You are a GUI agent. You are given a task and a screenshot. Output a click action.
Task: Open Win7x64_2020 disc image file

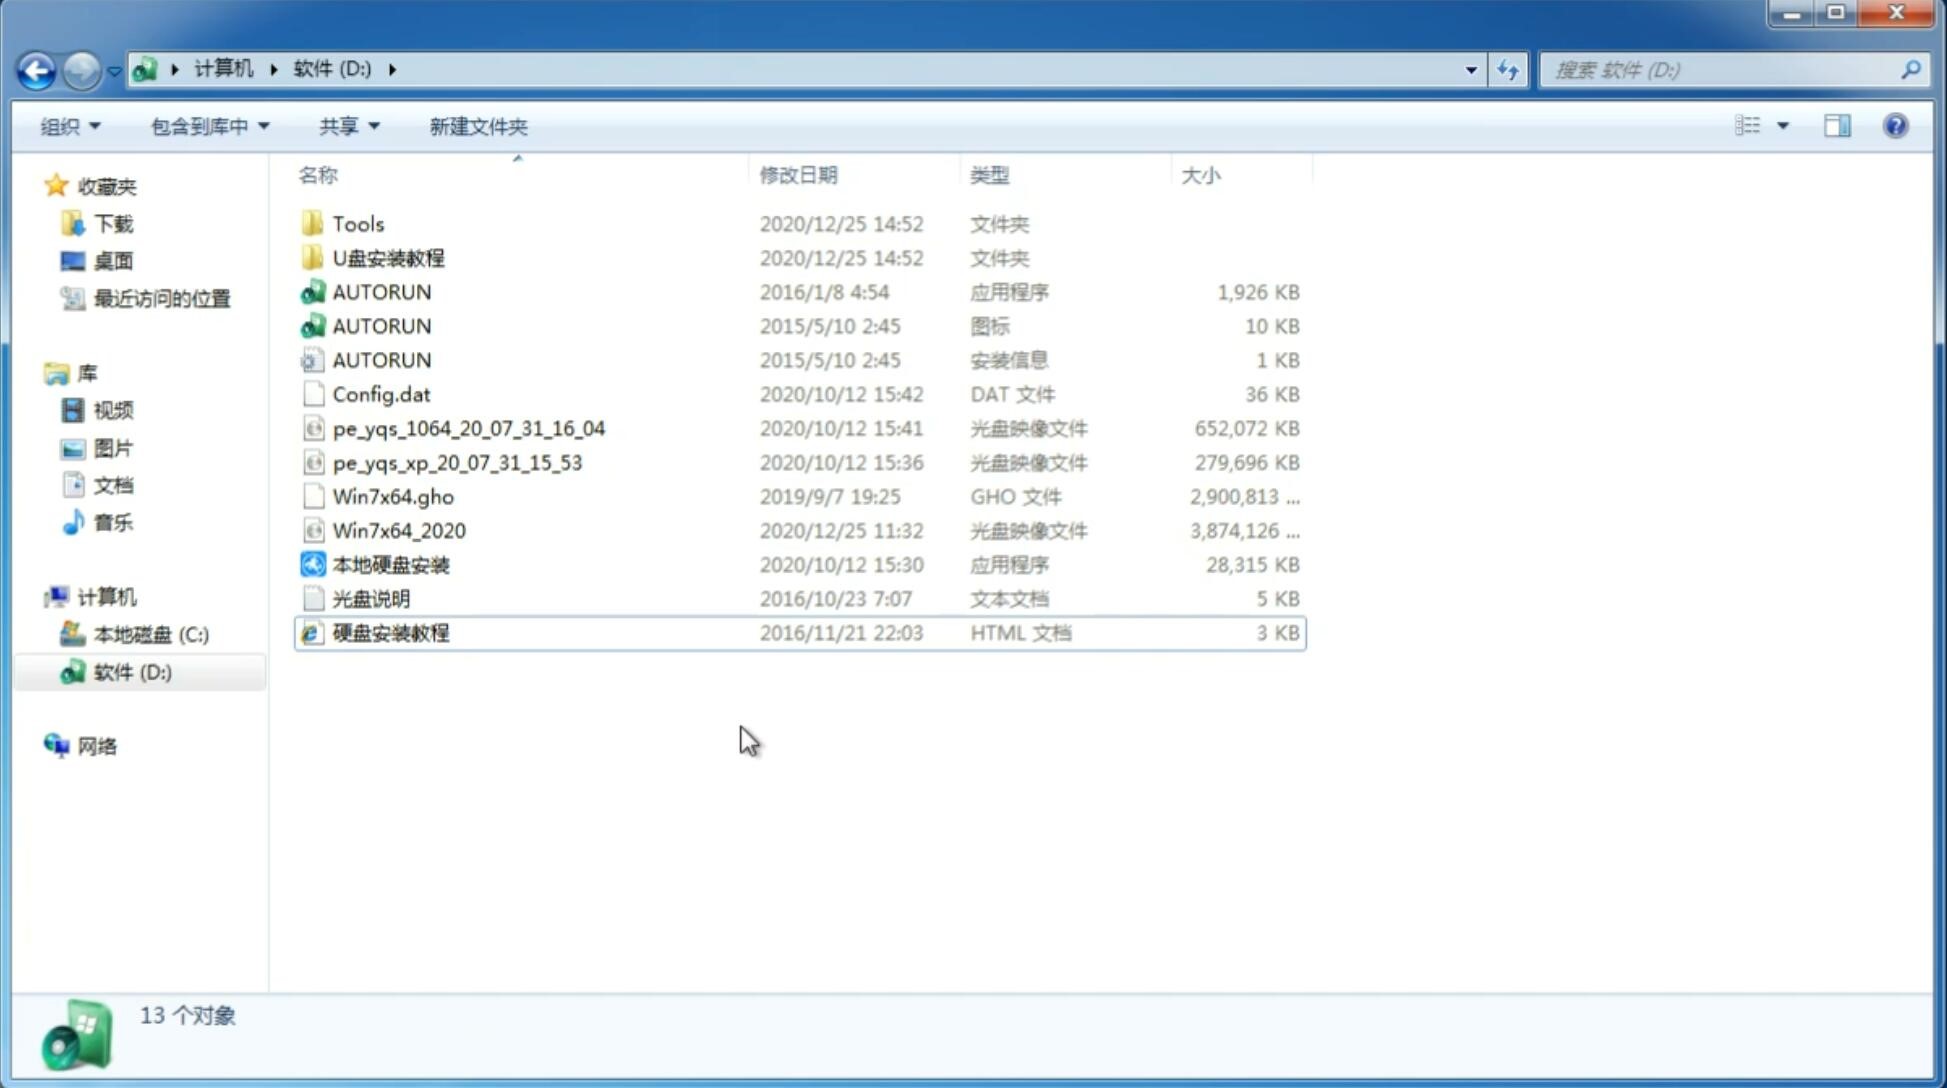(x=398, y=531)
